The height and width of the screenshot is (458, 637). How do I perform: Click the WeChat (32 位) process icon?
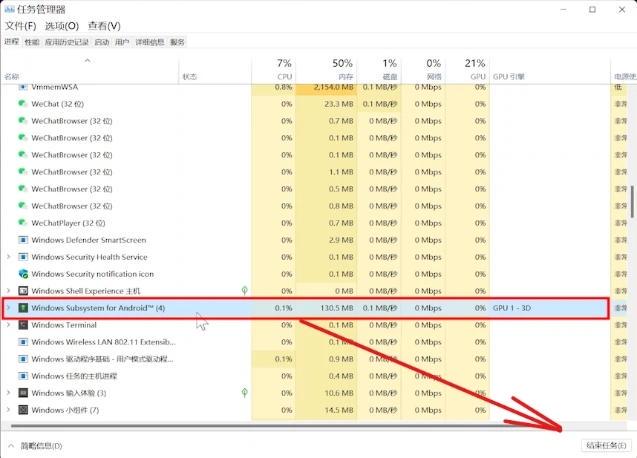coord(23,104)
